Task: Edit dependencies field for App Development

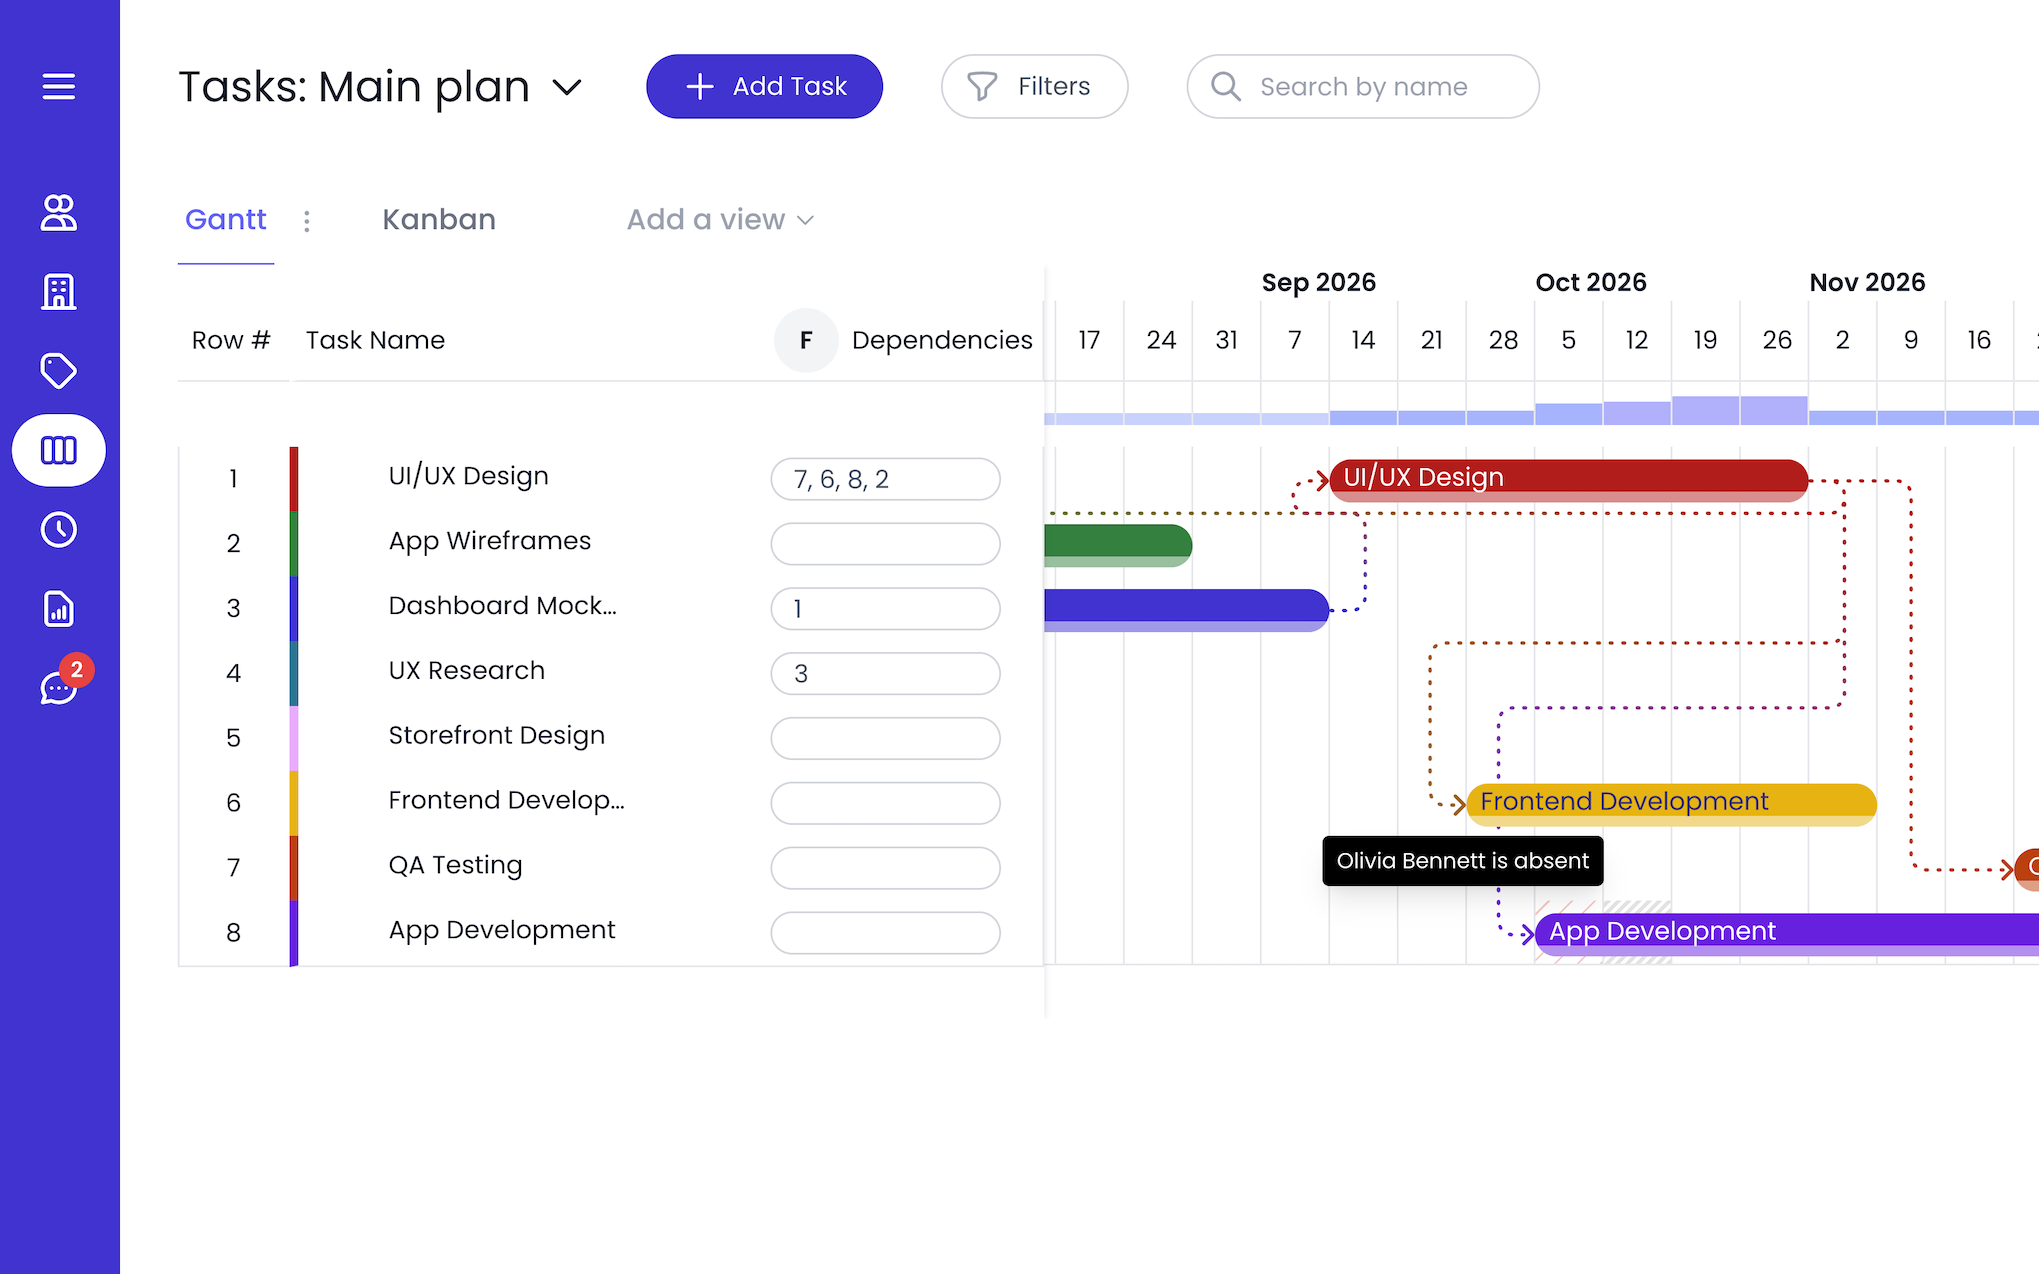Action: [885, 933]
